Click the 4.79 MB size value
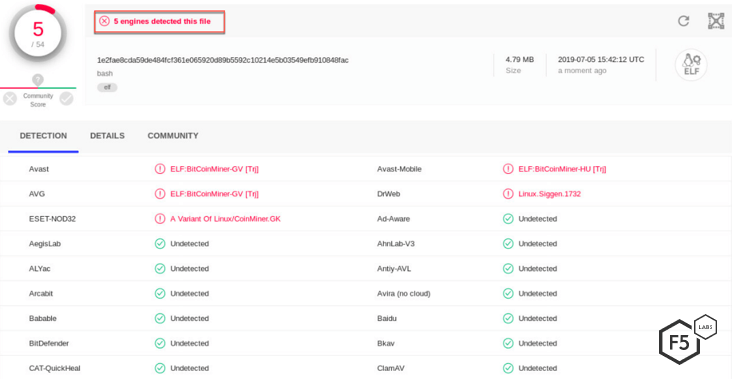732x379 pixels. click(x=520, y=60)
